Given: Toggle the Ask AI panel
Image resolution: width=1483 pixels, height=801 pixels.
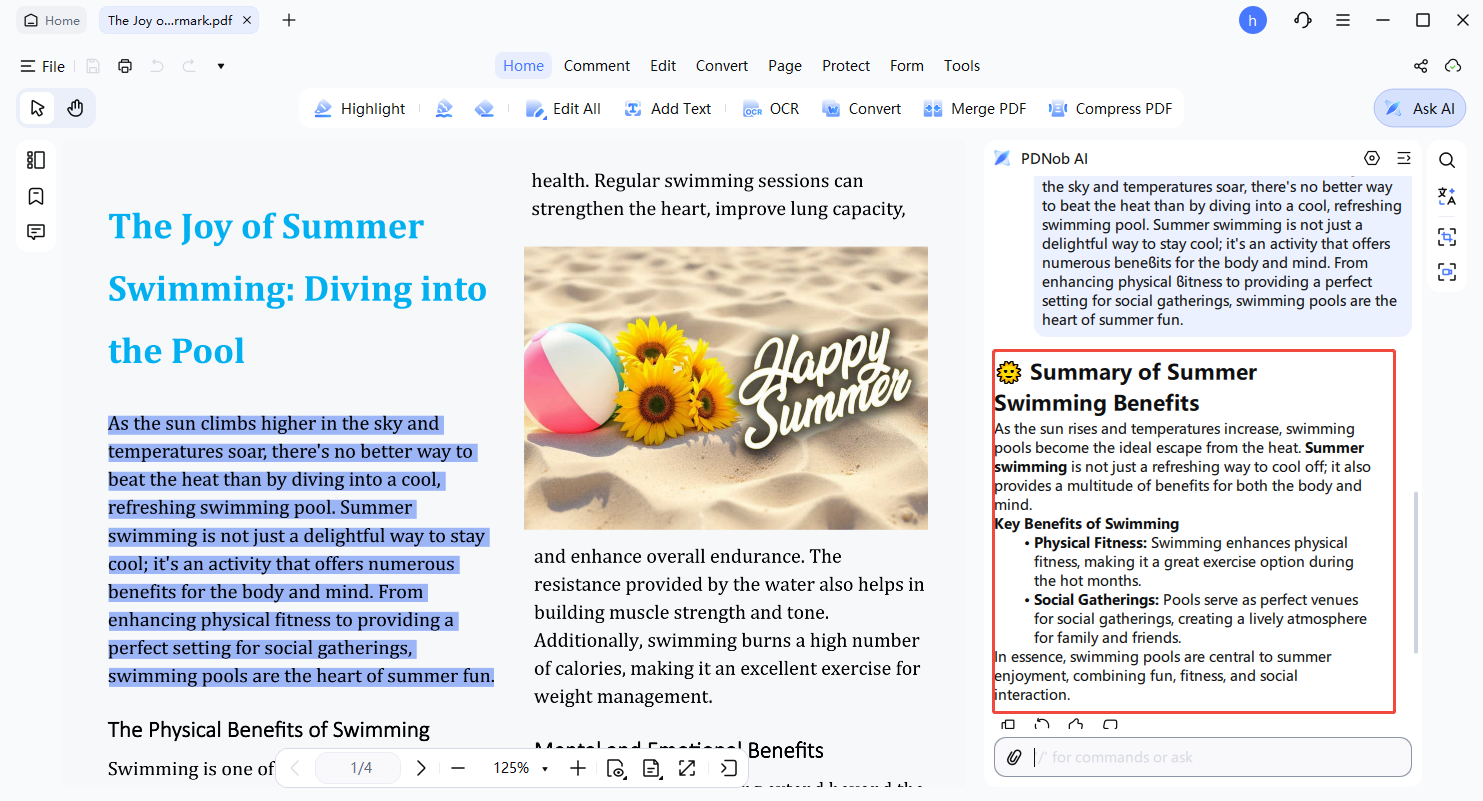Looking at the screenshot, I should tap(1420, 108).
